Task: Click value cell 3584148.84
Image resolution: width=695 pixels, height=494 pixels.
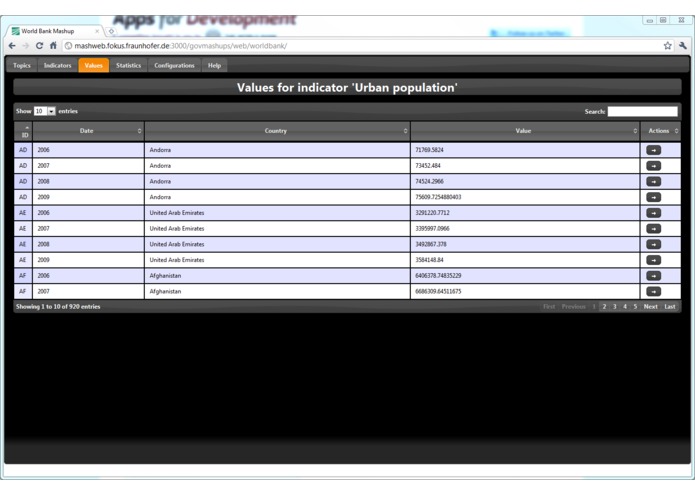Action: [x=525, y=260]
